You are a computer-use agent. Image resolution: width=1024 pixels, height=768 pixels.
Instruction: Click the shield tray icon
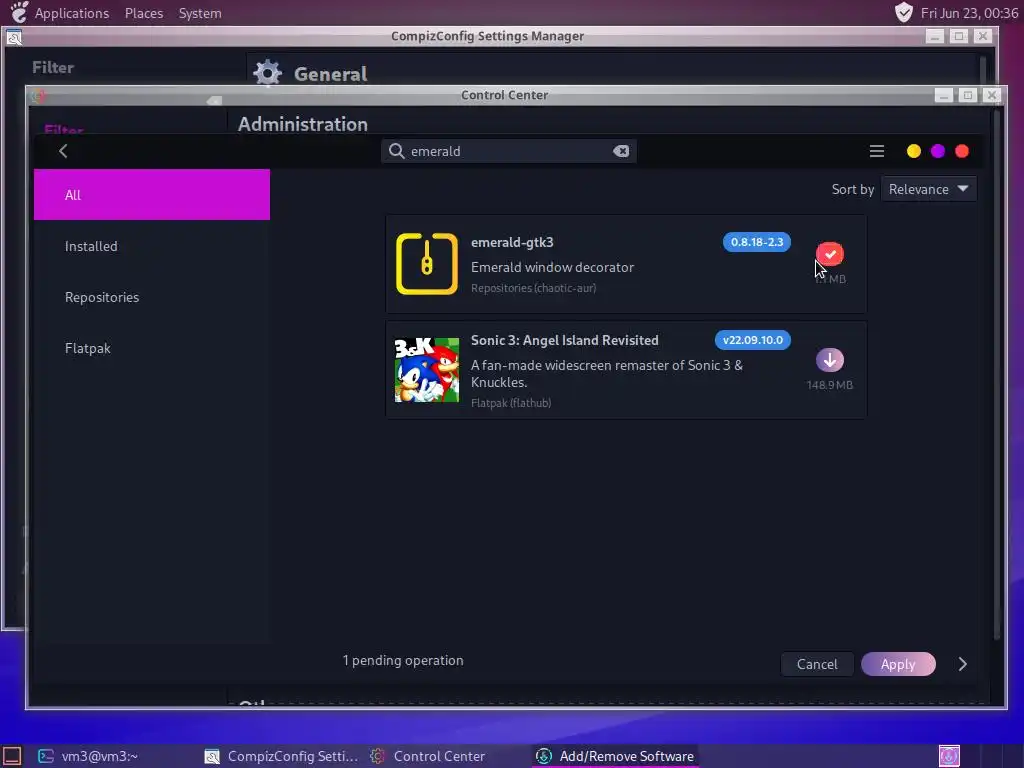(904, 12)
